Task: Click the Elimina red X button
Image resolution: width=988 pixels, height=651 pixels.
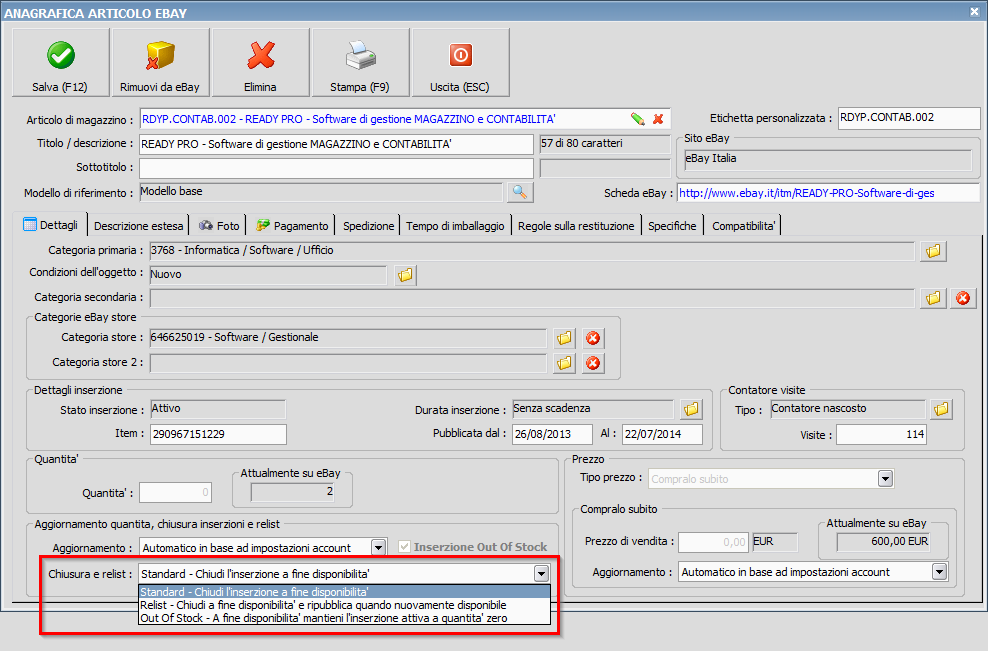Action: coord(260,62)
